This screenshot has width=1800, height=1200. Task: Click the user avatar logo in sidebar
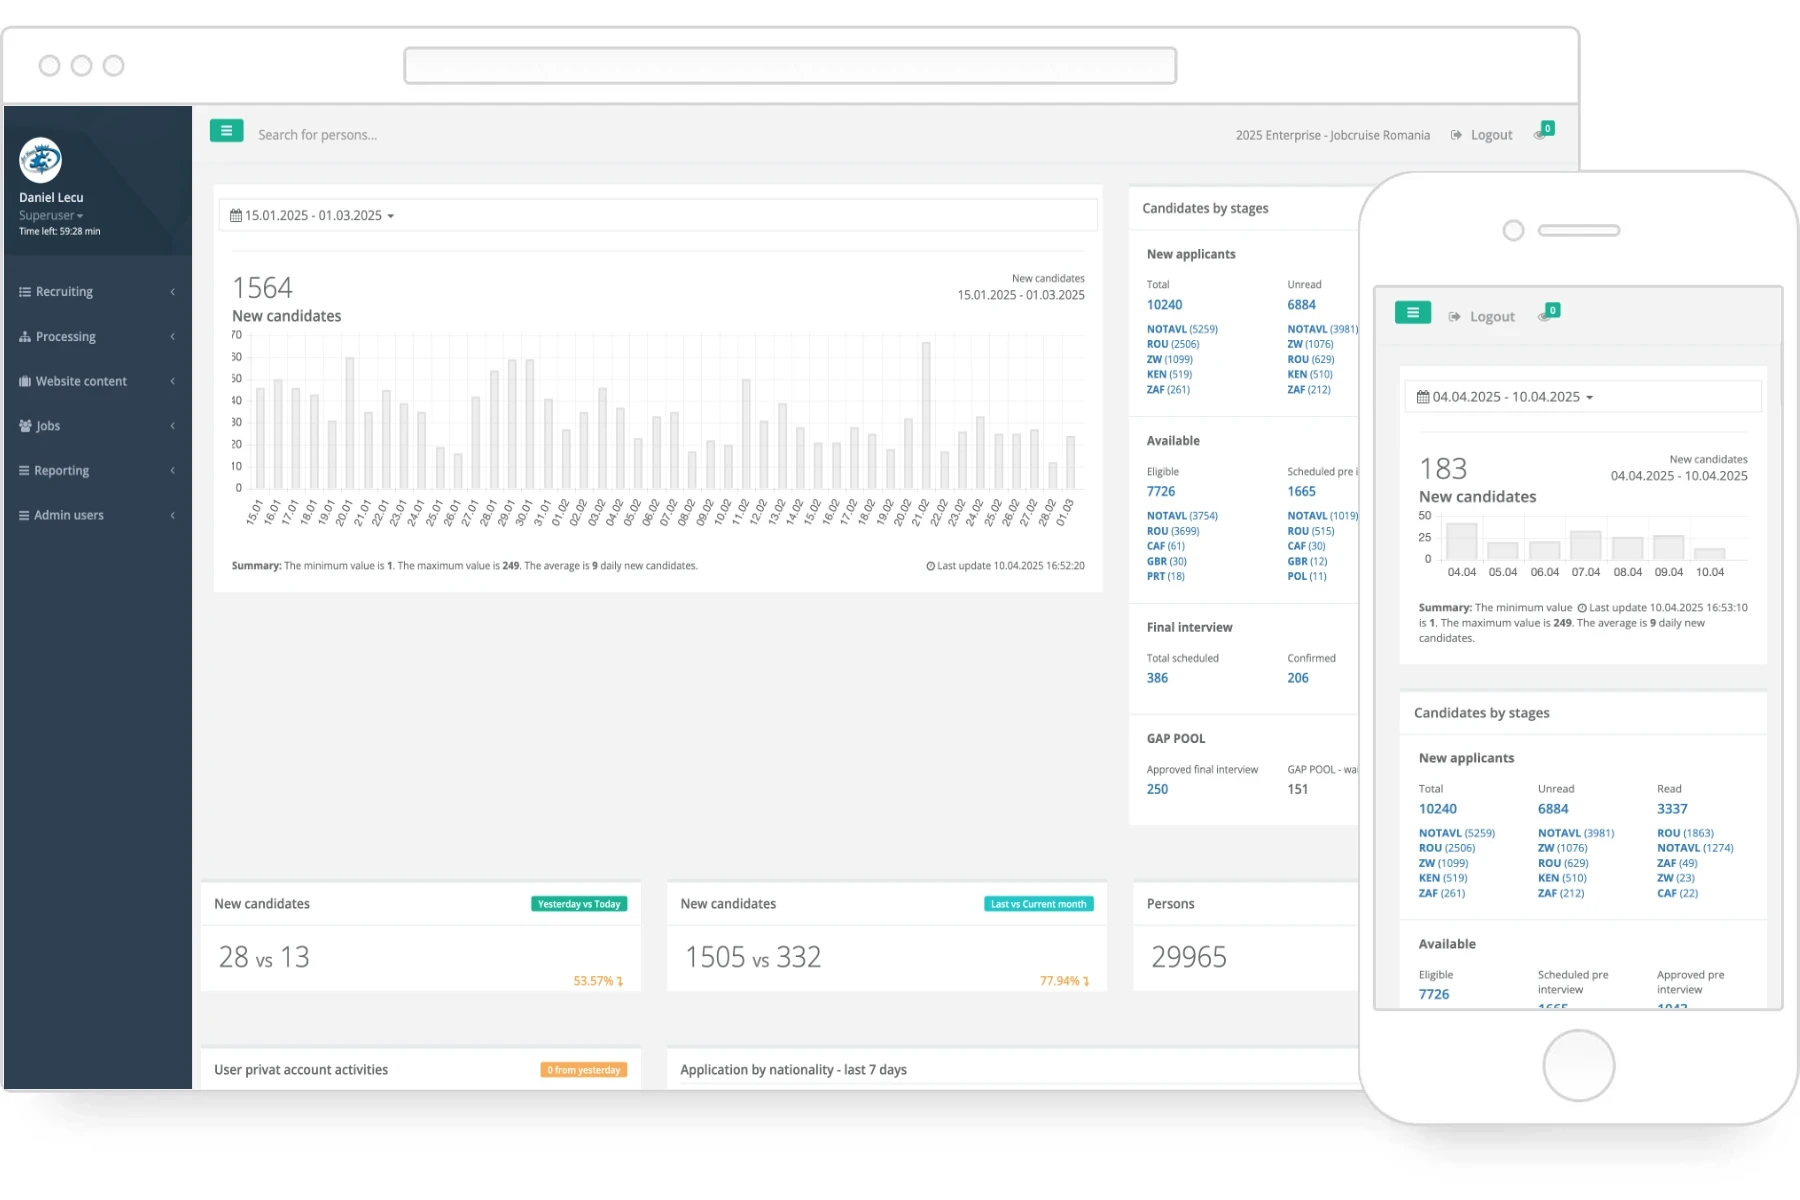pyautogui.click(x=41, y=160)
